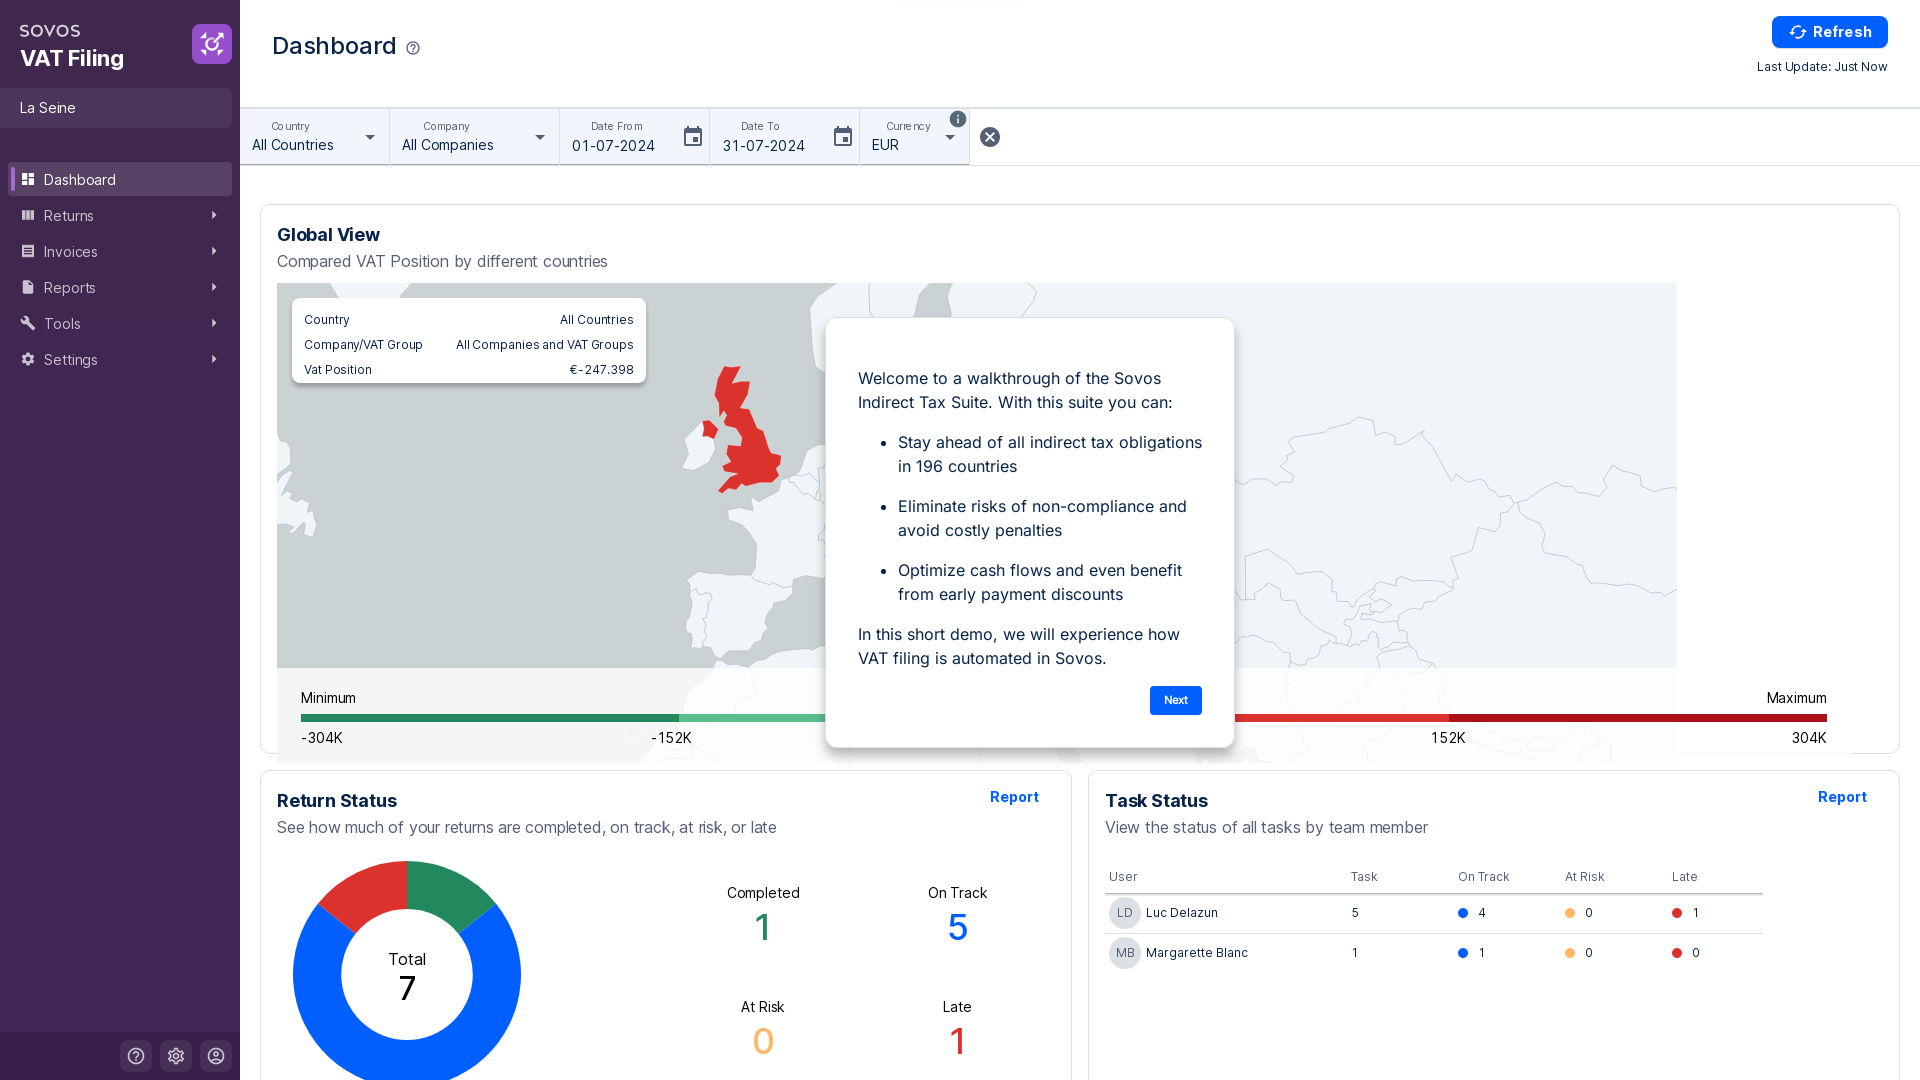Click Next in the walkthrough popup
The height and width of the screenshot is (1080, 1920).
click(x=1175, y=700)
